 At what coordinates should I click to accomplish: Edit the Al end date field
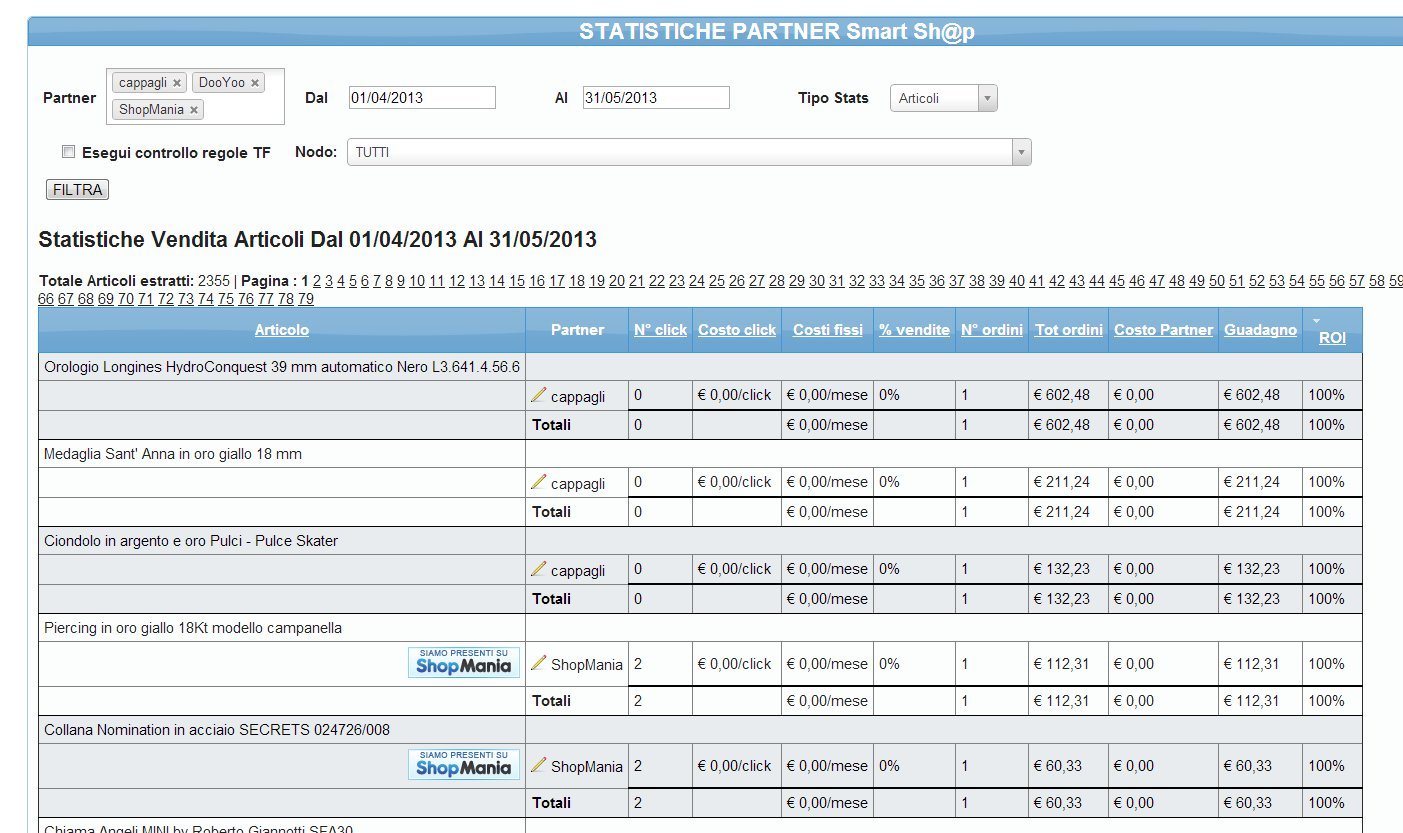point(656,98)
